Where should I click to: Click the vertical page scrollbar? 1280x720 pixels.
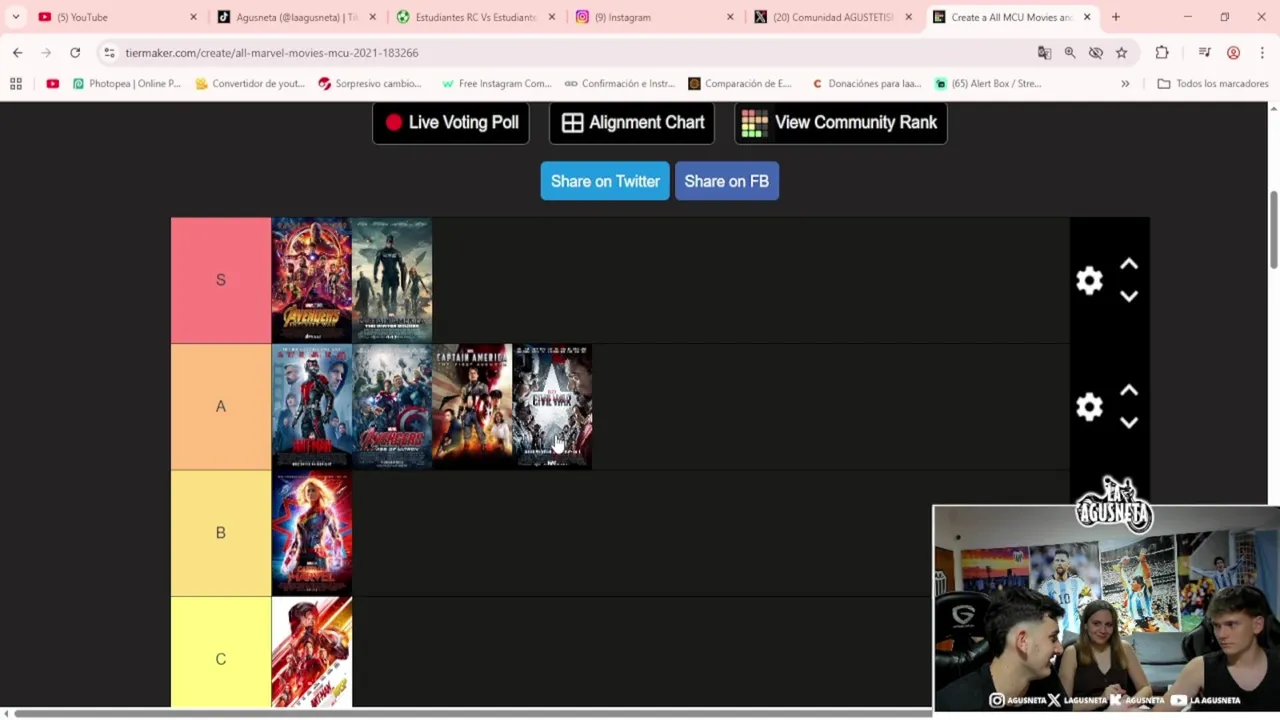click(1274, 230)
